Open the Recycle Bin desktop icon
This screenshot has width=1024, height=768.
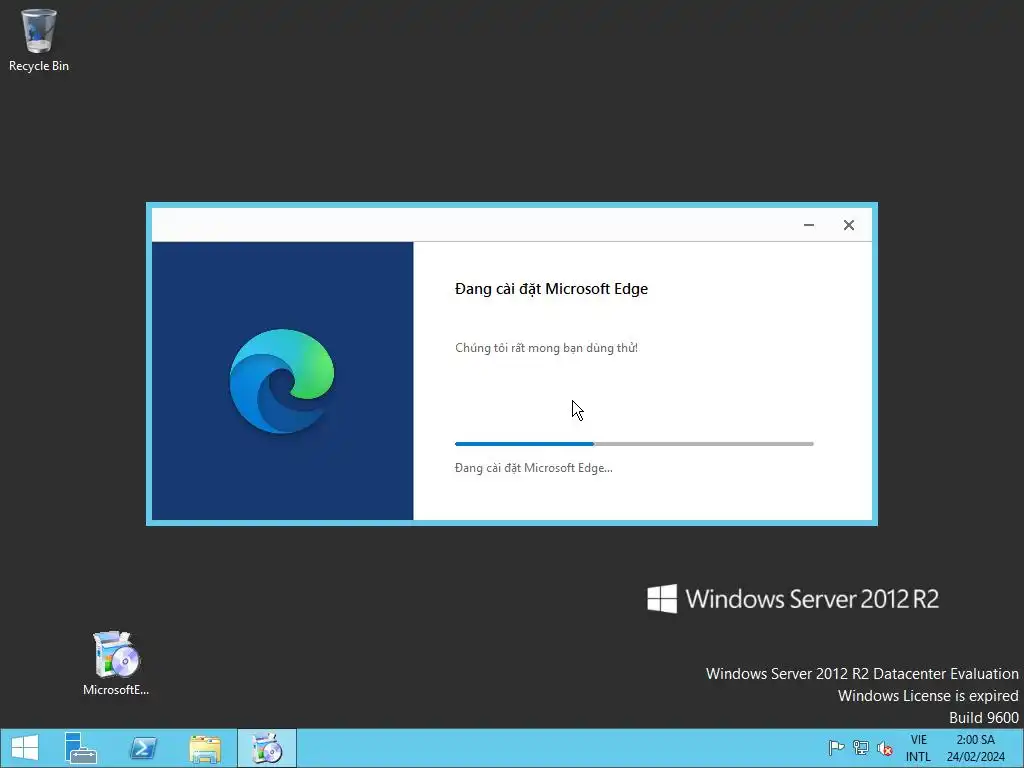(39, 39)
